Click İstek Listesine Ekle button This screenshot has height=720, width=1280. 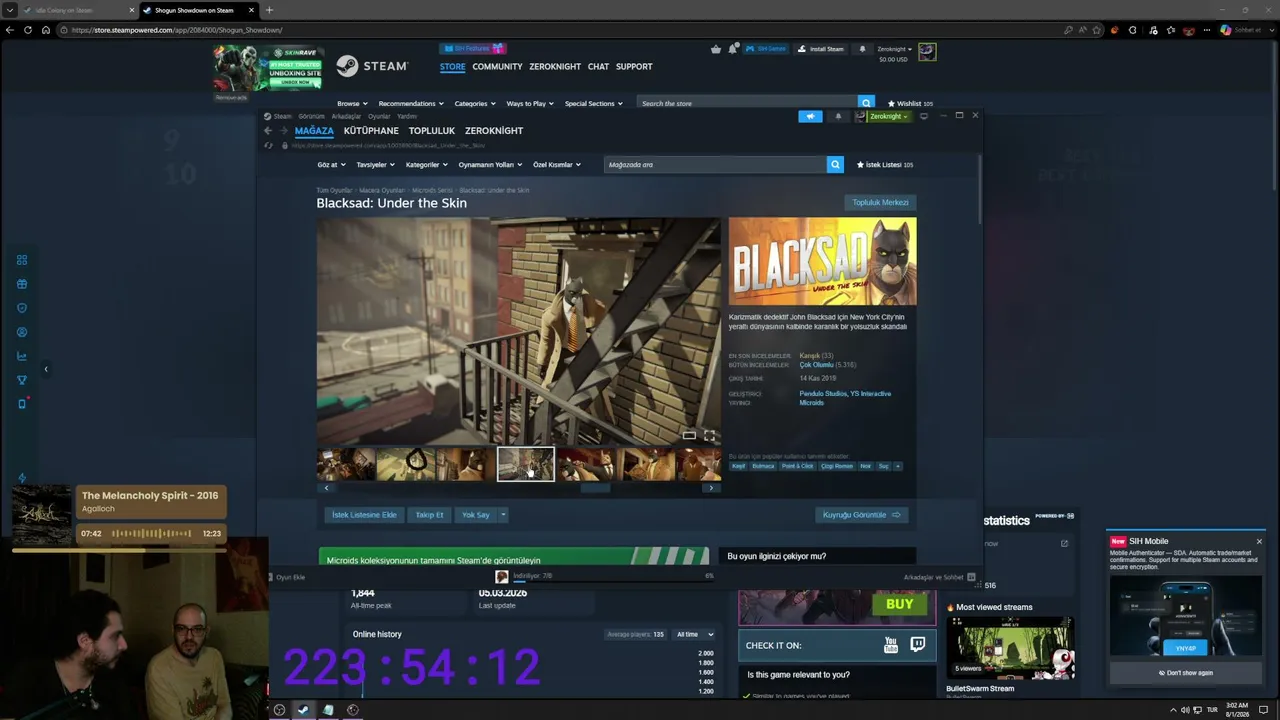[364, 515]
